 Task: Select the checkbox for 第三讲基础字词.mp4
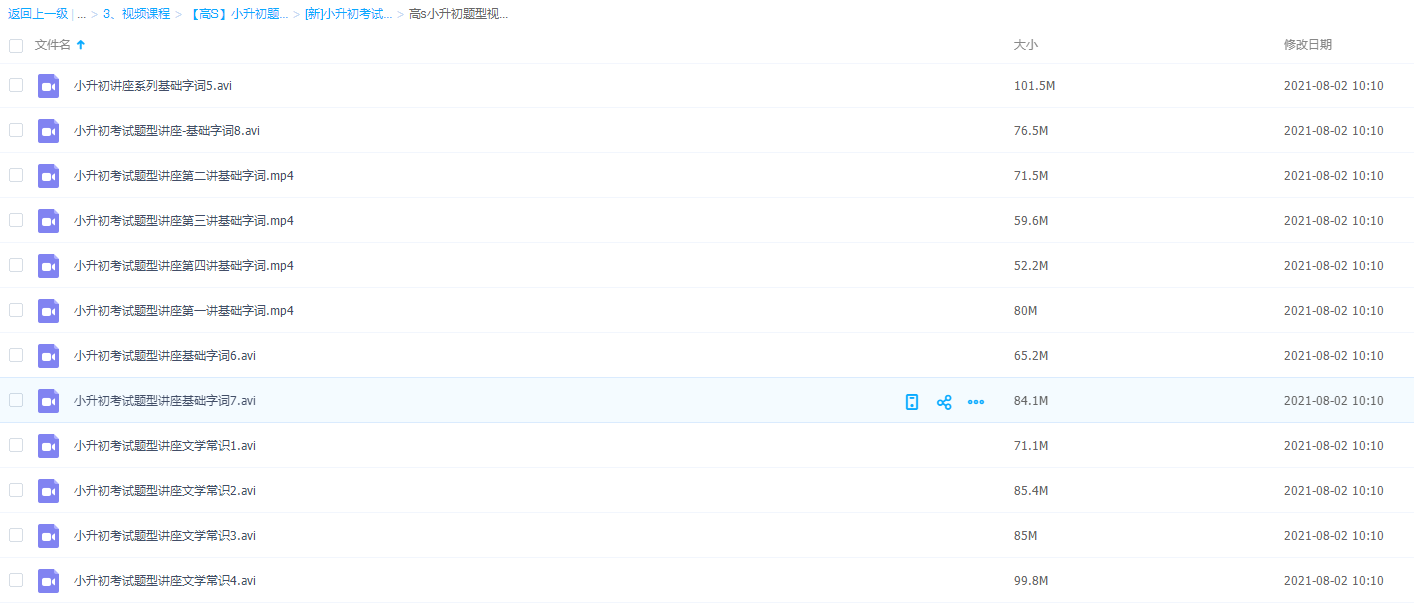point(16,220)
